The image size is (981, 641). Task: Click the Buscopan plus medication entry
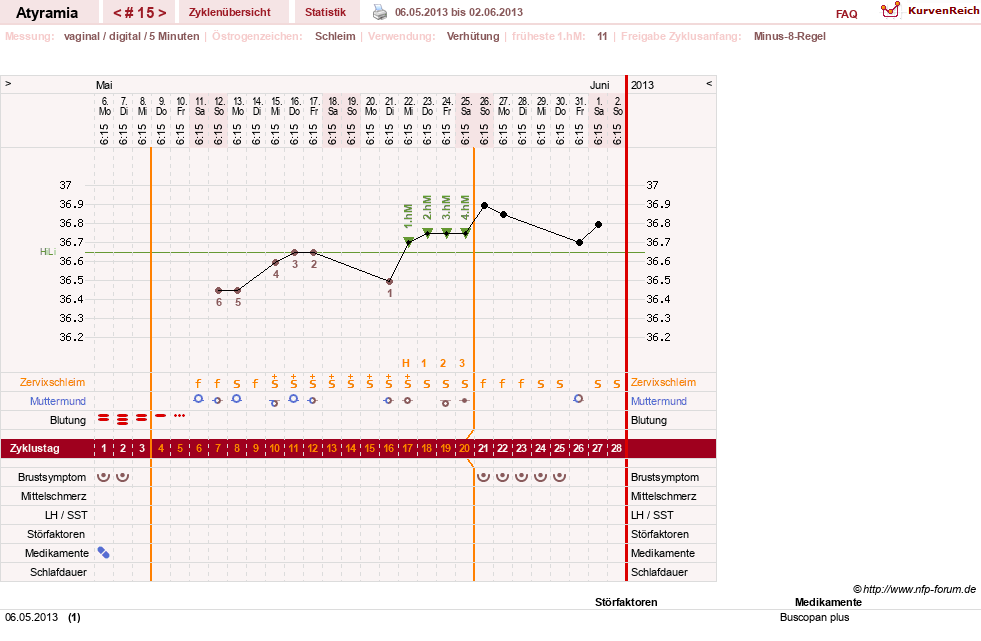click(x=815, y=617)
